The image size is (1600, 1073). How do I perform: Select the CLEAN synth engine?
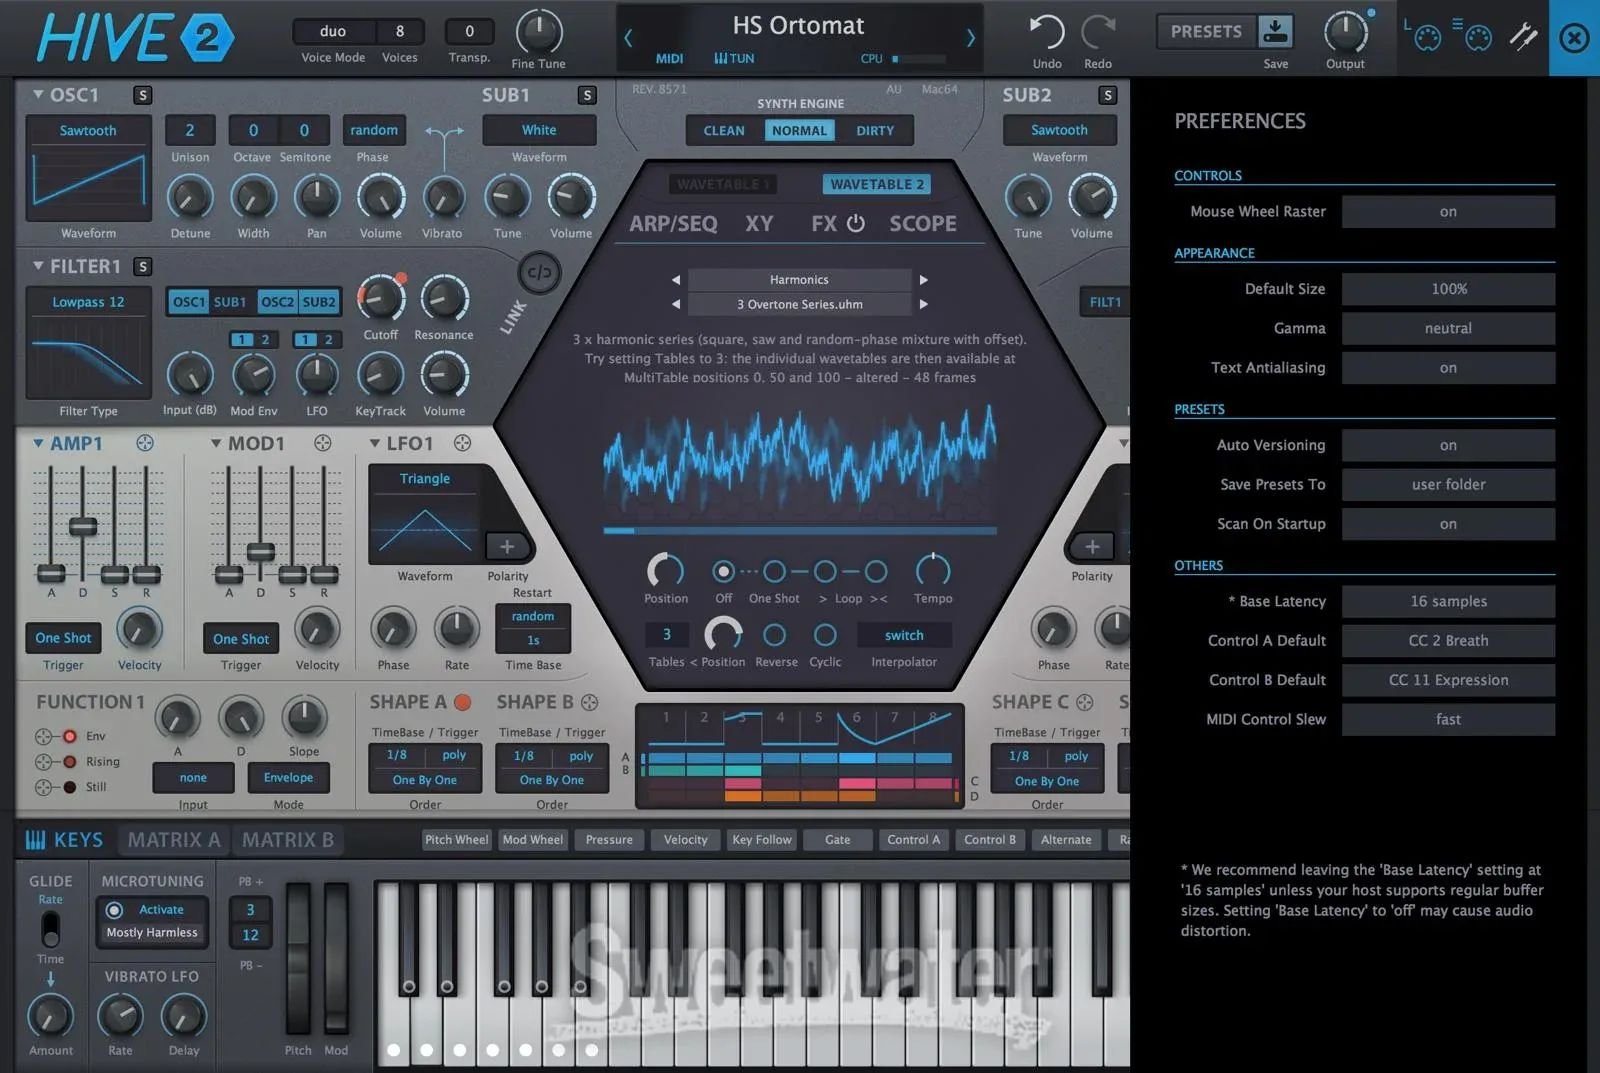[724, 131]
